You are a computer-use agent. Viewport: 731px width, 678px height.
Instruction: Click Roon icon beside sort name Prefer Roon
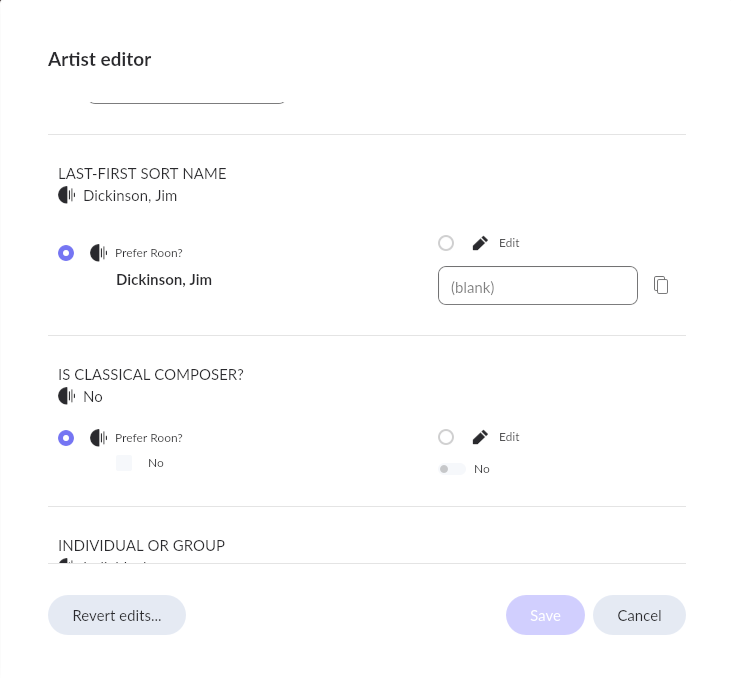pos(98,253)
